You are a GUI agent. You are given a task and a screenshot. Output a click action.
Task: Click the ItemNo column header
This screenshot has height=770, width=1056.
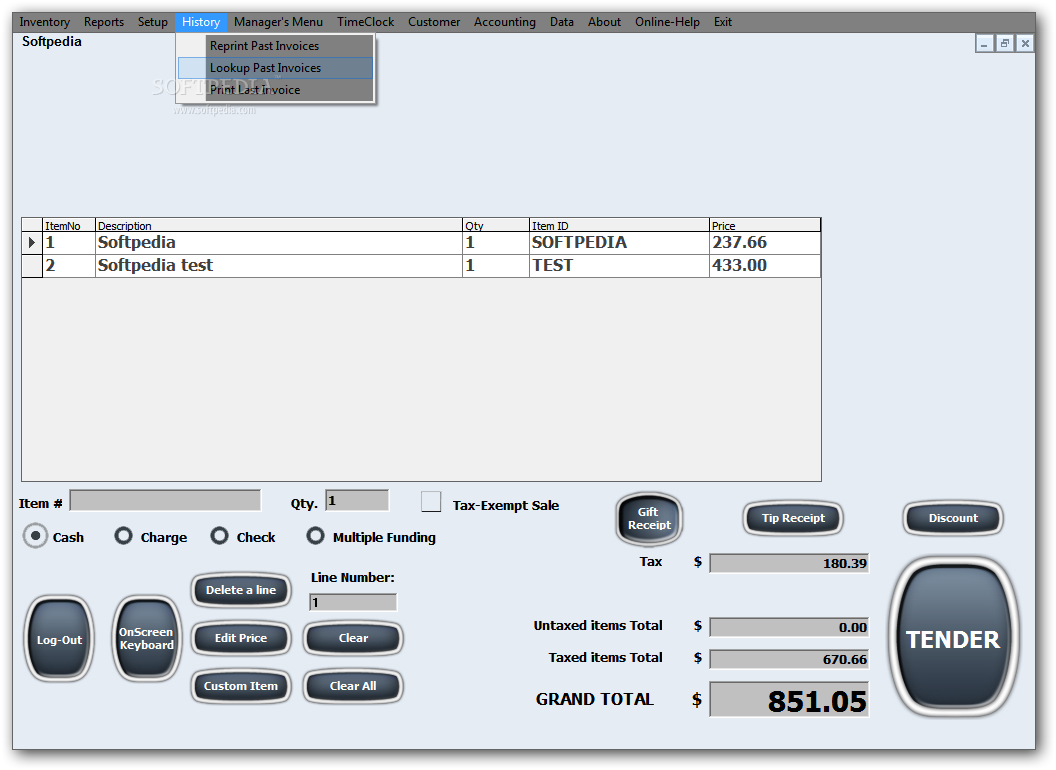(69, 226)
